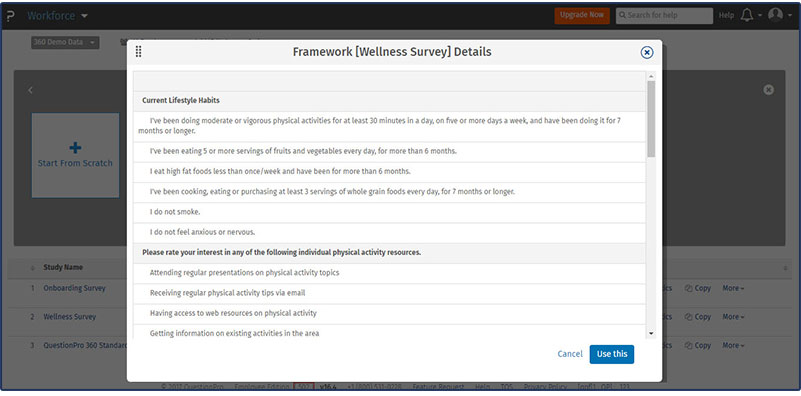Copy the Onboarding Survey row

[698, 288]
